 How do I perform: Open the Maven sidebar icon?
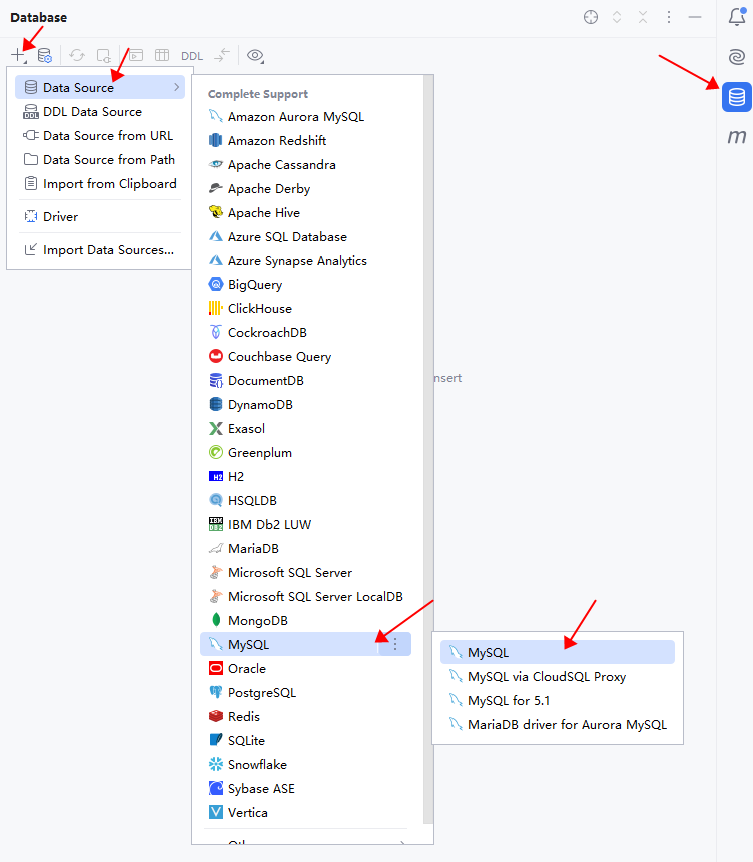737,137
